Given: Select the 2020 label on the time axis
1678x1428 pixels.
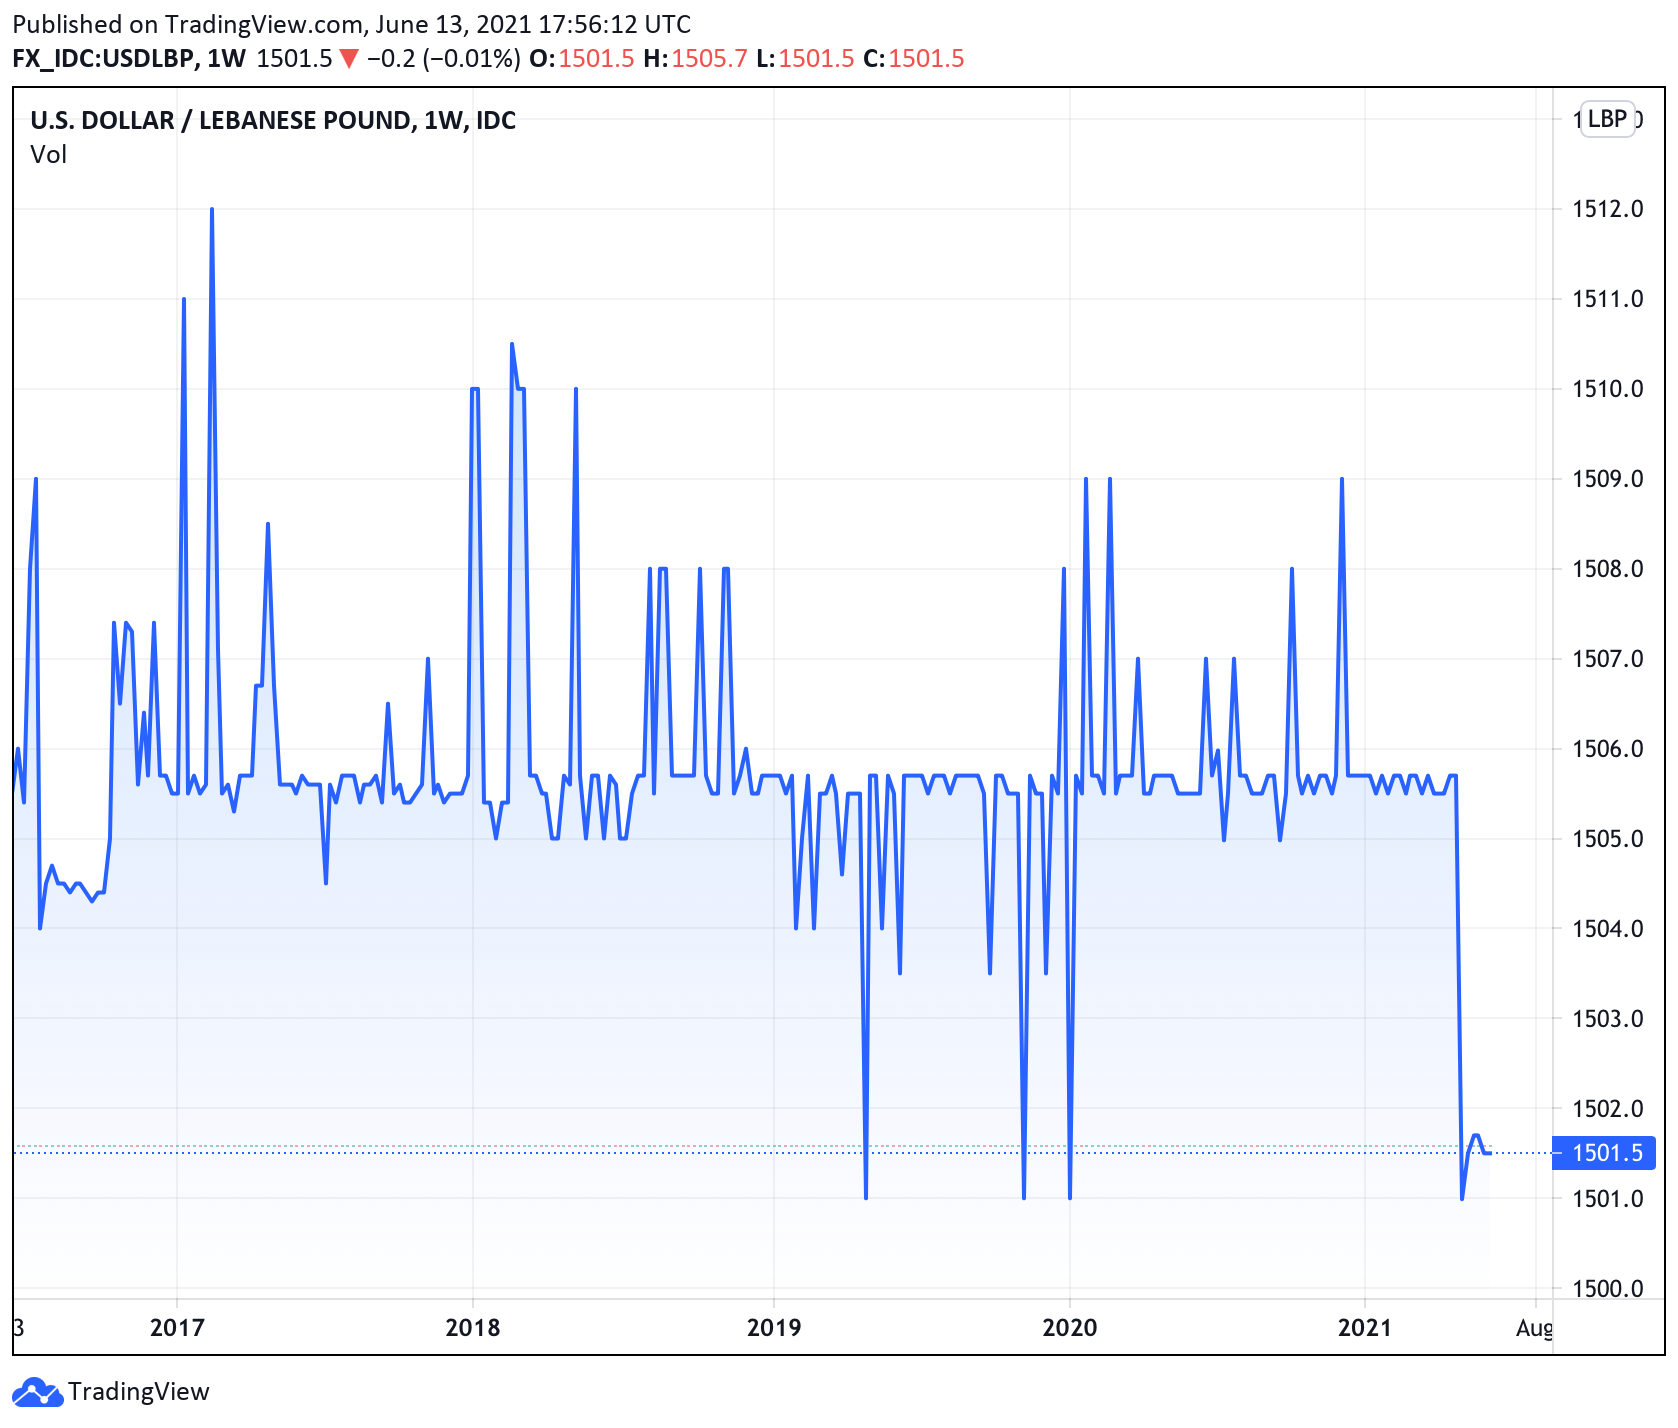Looking at the screenshot, I should point(1070,1328).
